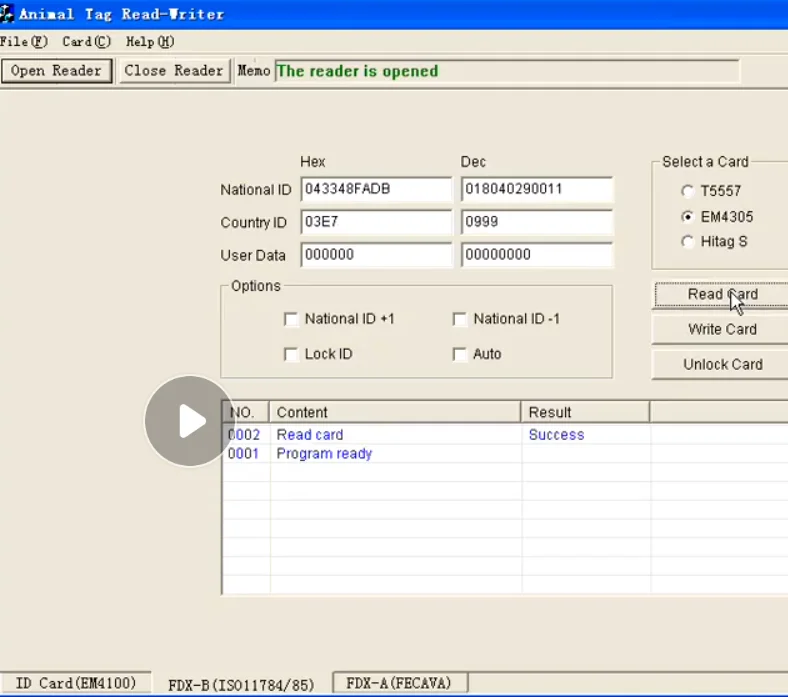The image size is (788, 697).
Task: Enable the National ID +1 checkbox
Action: pos(291,319)
